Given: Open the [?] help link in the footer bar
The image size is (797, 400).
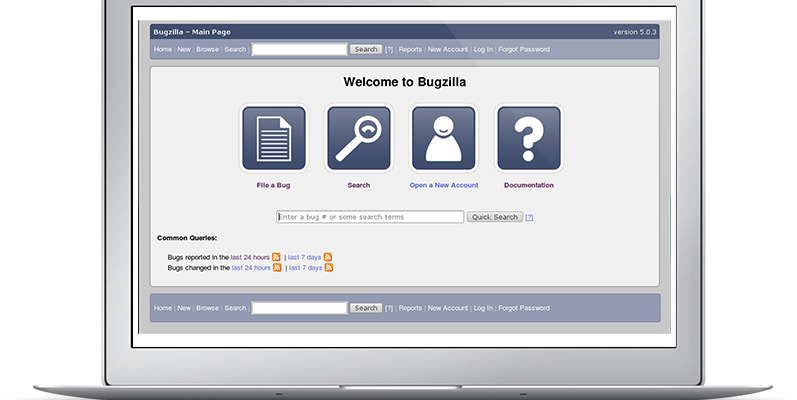Looking at the screenshot, I should click(389, 308).
